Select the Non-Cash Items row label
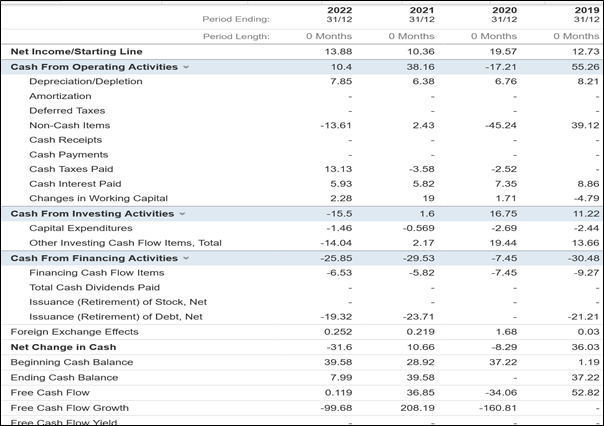This screenshot has width=604, height=426. click(69, 125)
